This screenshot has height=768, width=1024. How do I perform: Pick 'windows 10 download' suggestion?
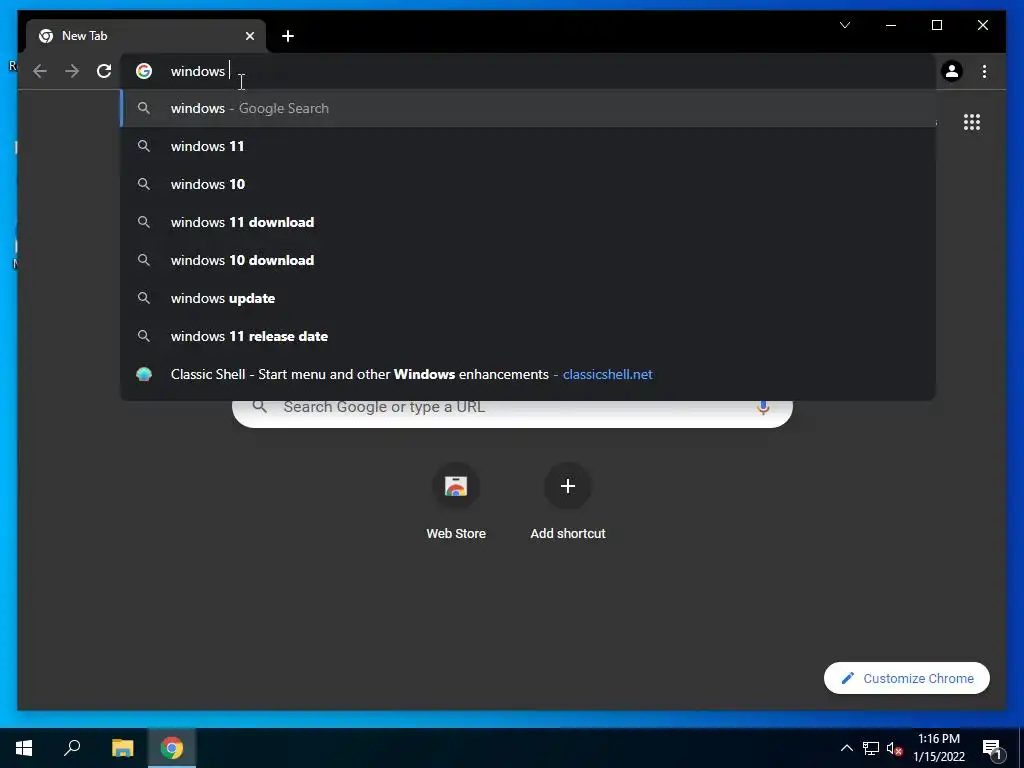tap(528, 260)
